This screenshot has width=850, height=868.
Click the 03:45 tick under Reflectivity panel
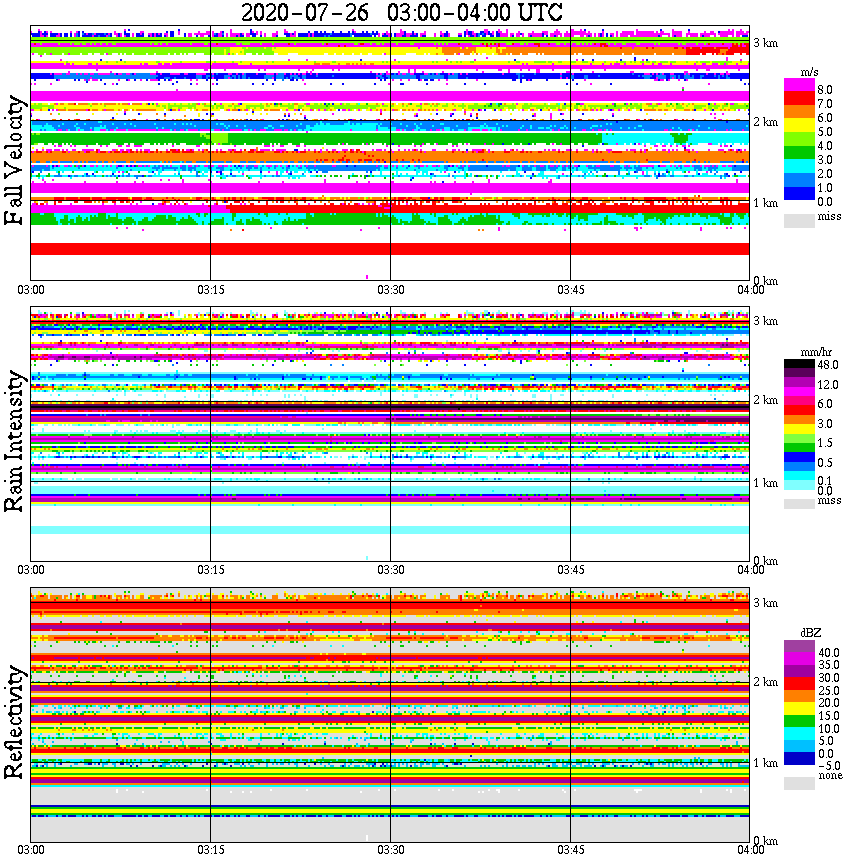click(x=571, y=850)
